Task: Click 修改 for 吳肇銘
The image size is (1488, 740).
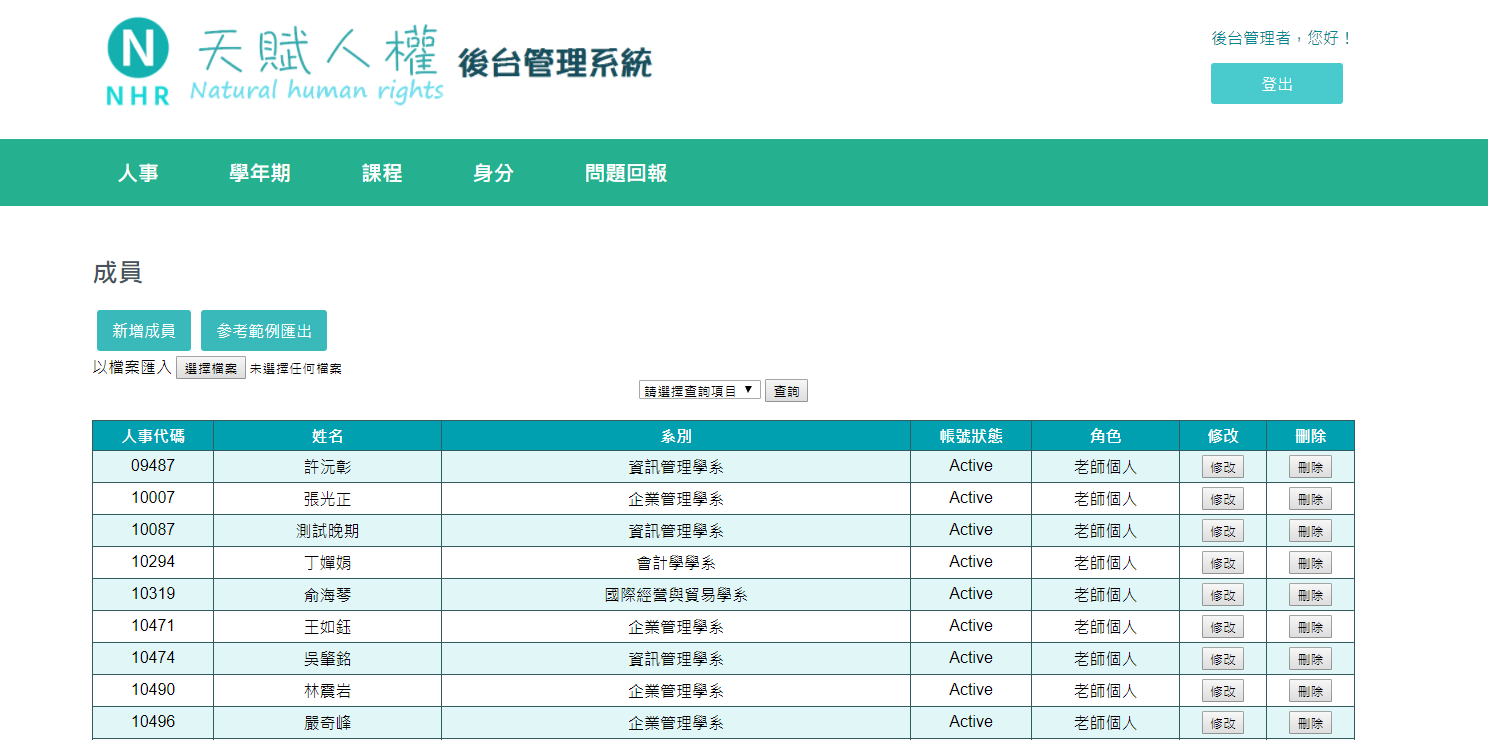Action: pyautogui.click(x=1223, y=659)
